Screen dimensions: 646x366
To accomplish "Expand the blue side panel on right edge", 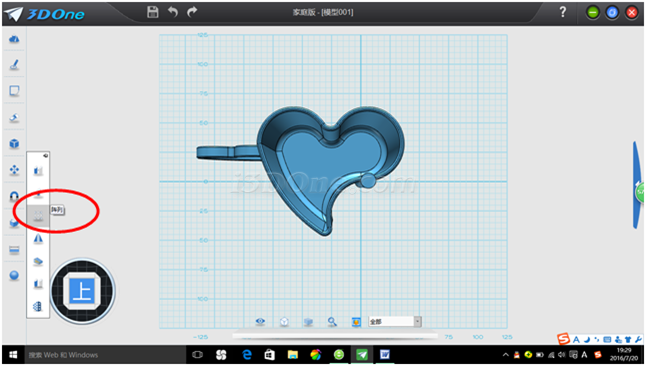I will click(x=638, y=185).
